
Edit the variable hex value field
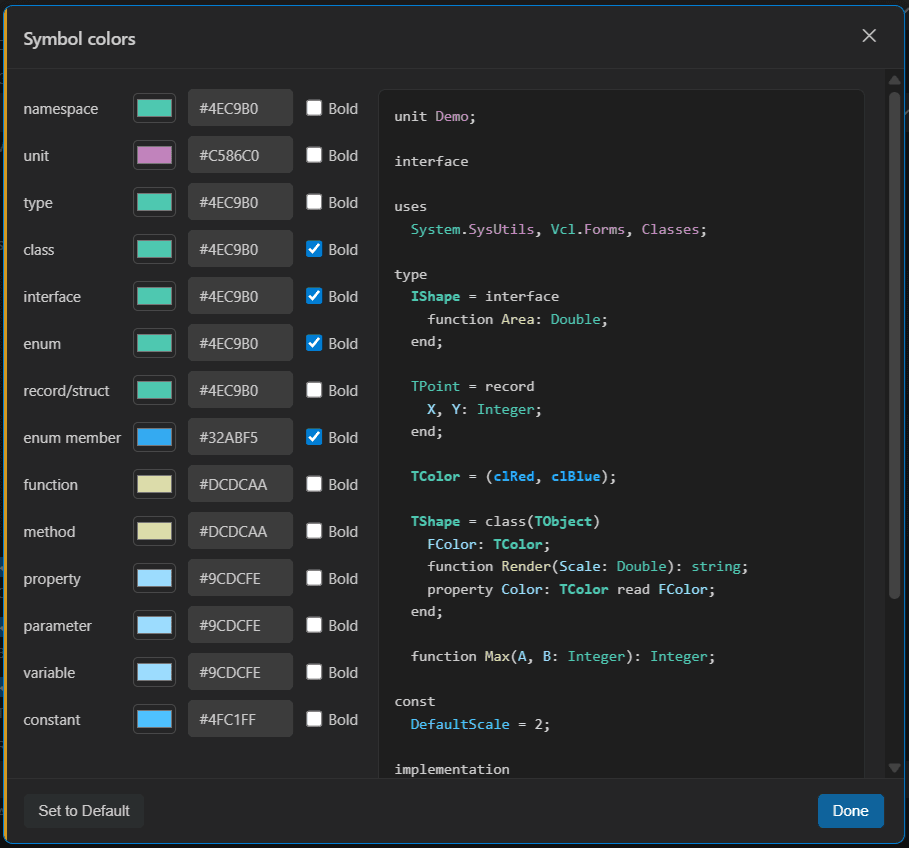pyautogui.click(x=240, y=671)
